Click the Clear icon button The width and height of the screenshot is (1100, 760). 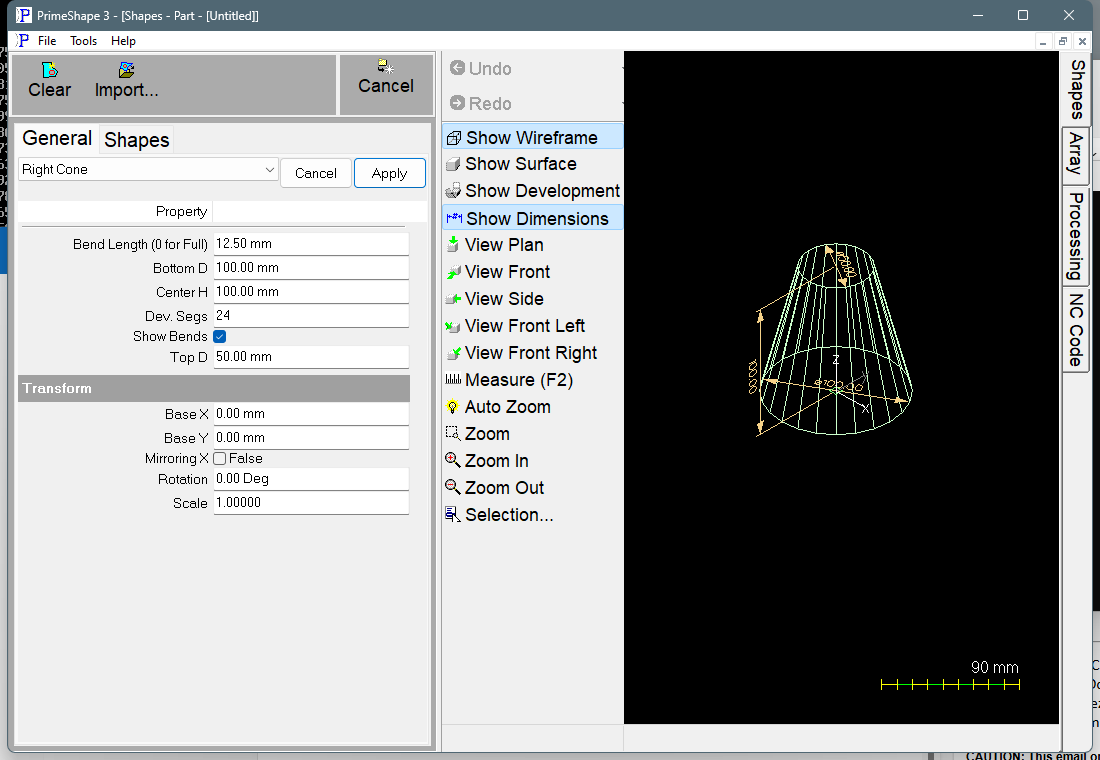[x=49, y=80]
